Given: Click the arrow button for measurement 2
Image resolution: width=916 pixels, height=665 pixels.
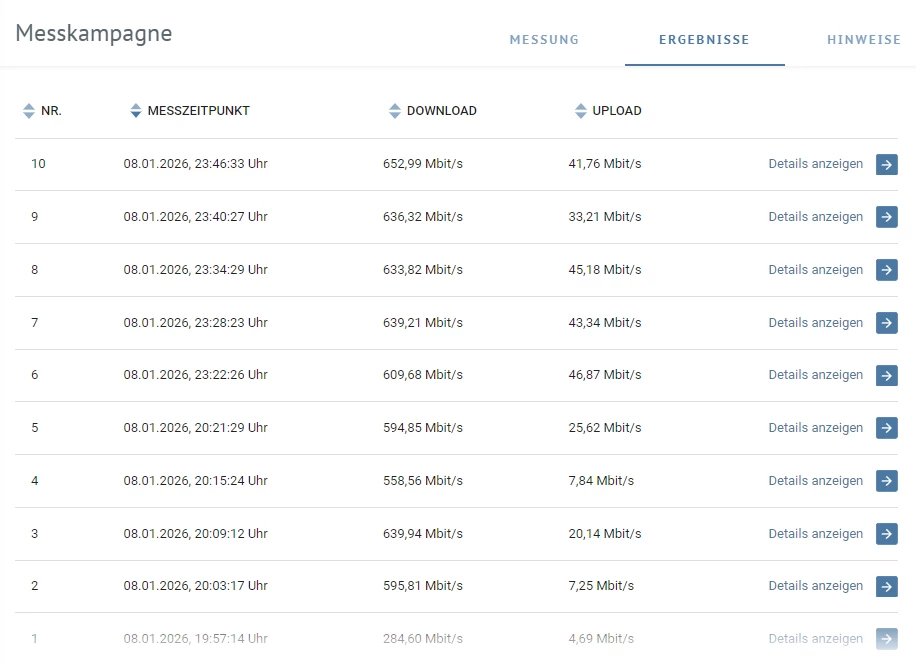Looking at the screenshot, I should (x=887, y=586).
